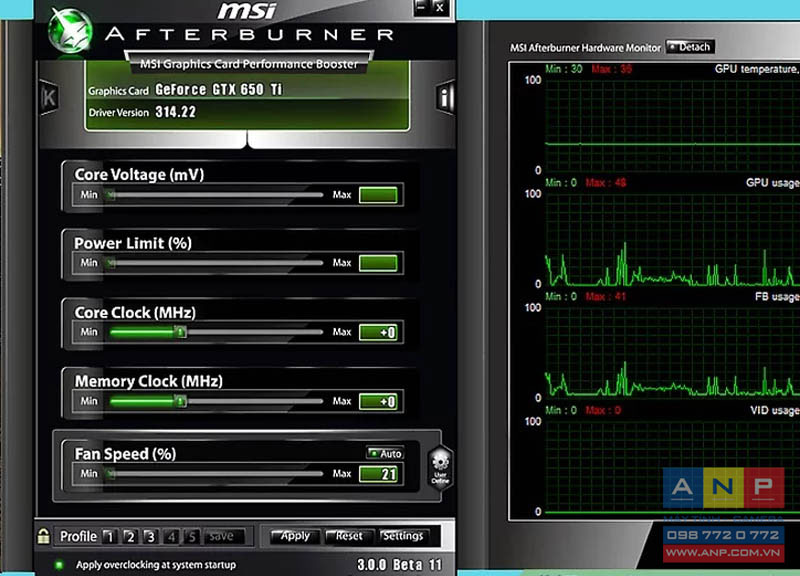The image size is (800, 576).
Task: Click the Fan Speed slider handle
Action: (x=110, y=474)
